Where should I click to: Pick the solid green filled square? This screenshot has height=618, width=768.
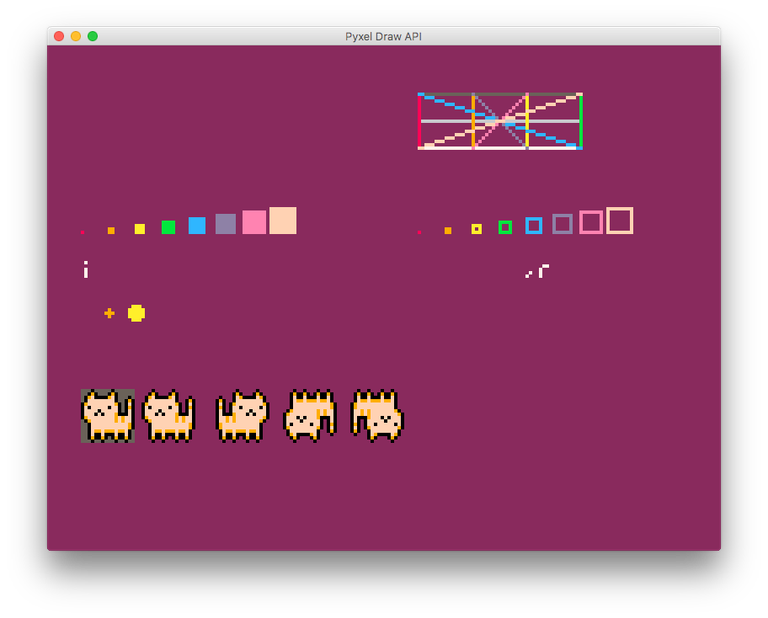click(168, 227)
